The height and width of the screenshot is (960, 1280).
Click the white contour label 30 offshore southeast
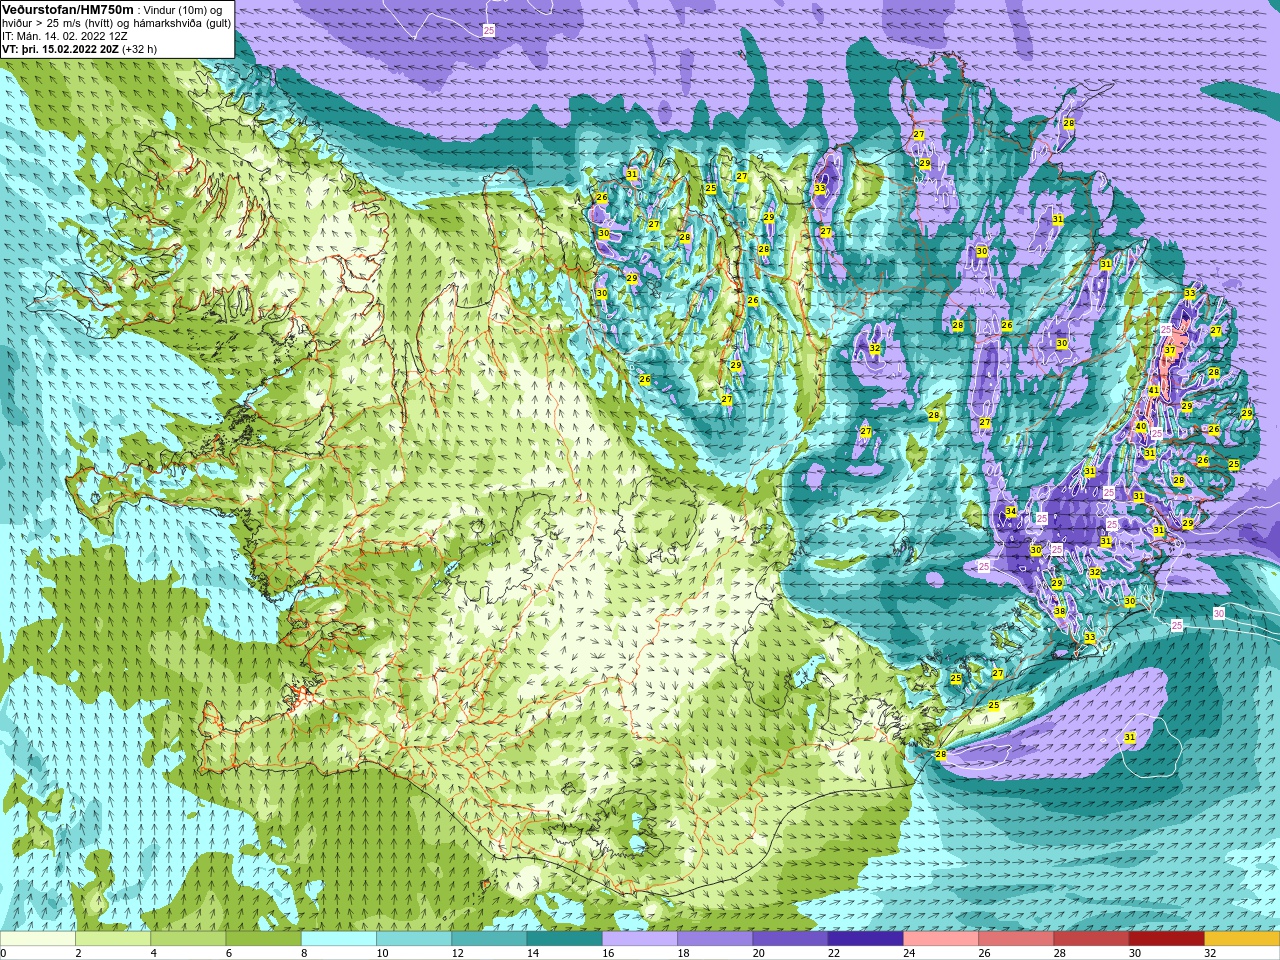coord(1219,613)
